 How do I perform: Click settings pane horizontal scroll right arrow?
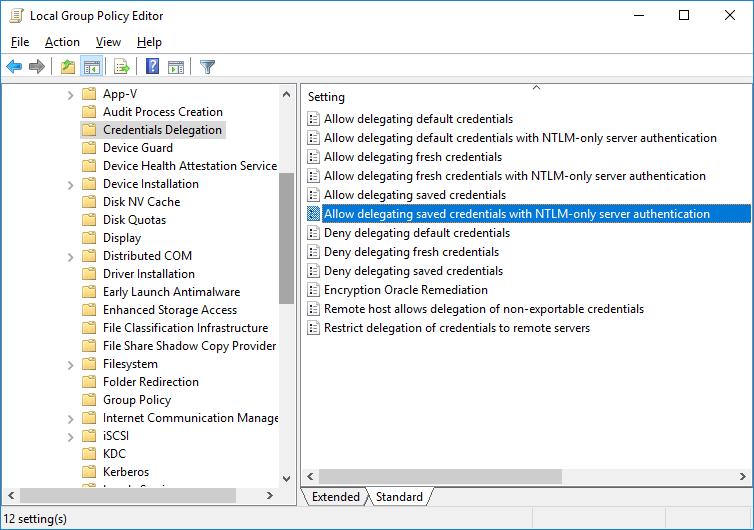coord(742,477)
